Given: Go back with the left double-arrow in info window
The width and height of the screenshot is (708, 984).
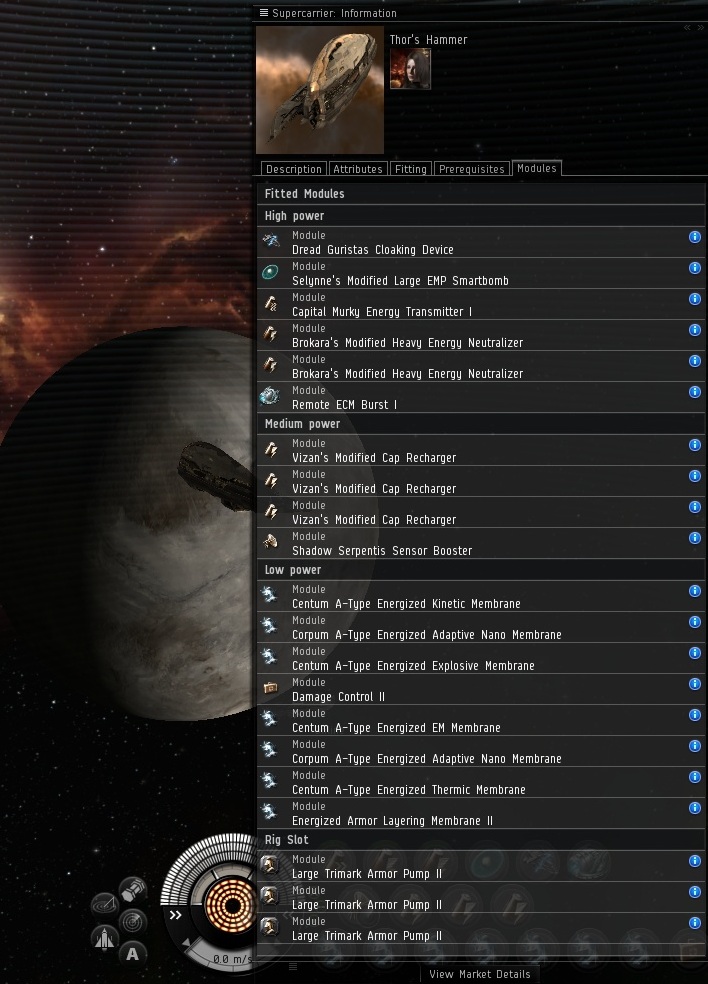Looking at the screenshot, I should pos(687,28).
